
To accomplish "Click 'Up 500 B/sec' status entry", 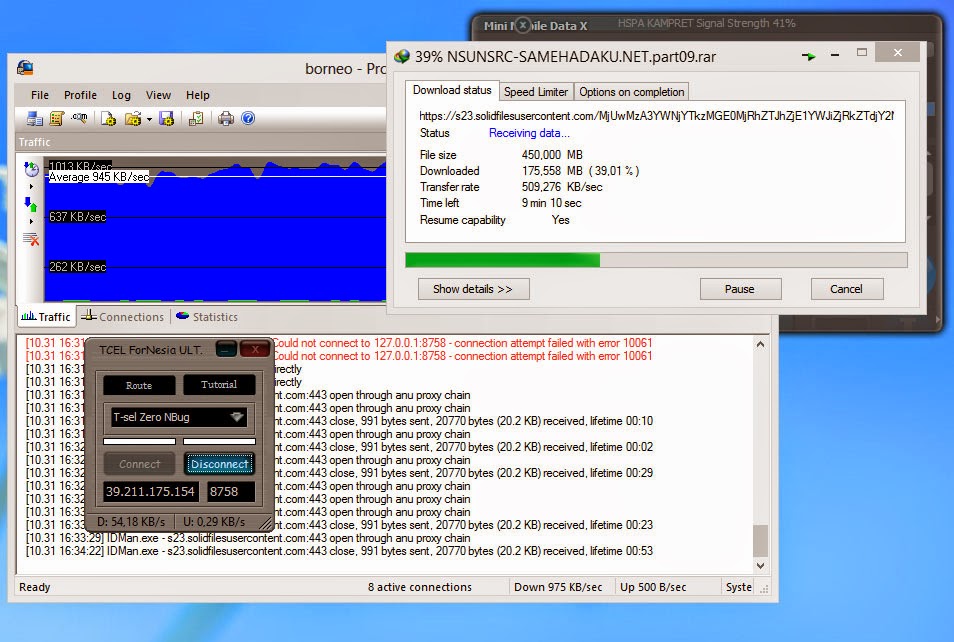I will point(653,587).
